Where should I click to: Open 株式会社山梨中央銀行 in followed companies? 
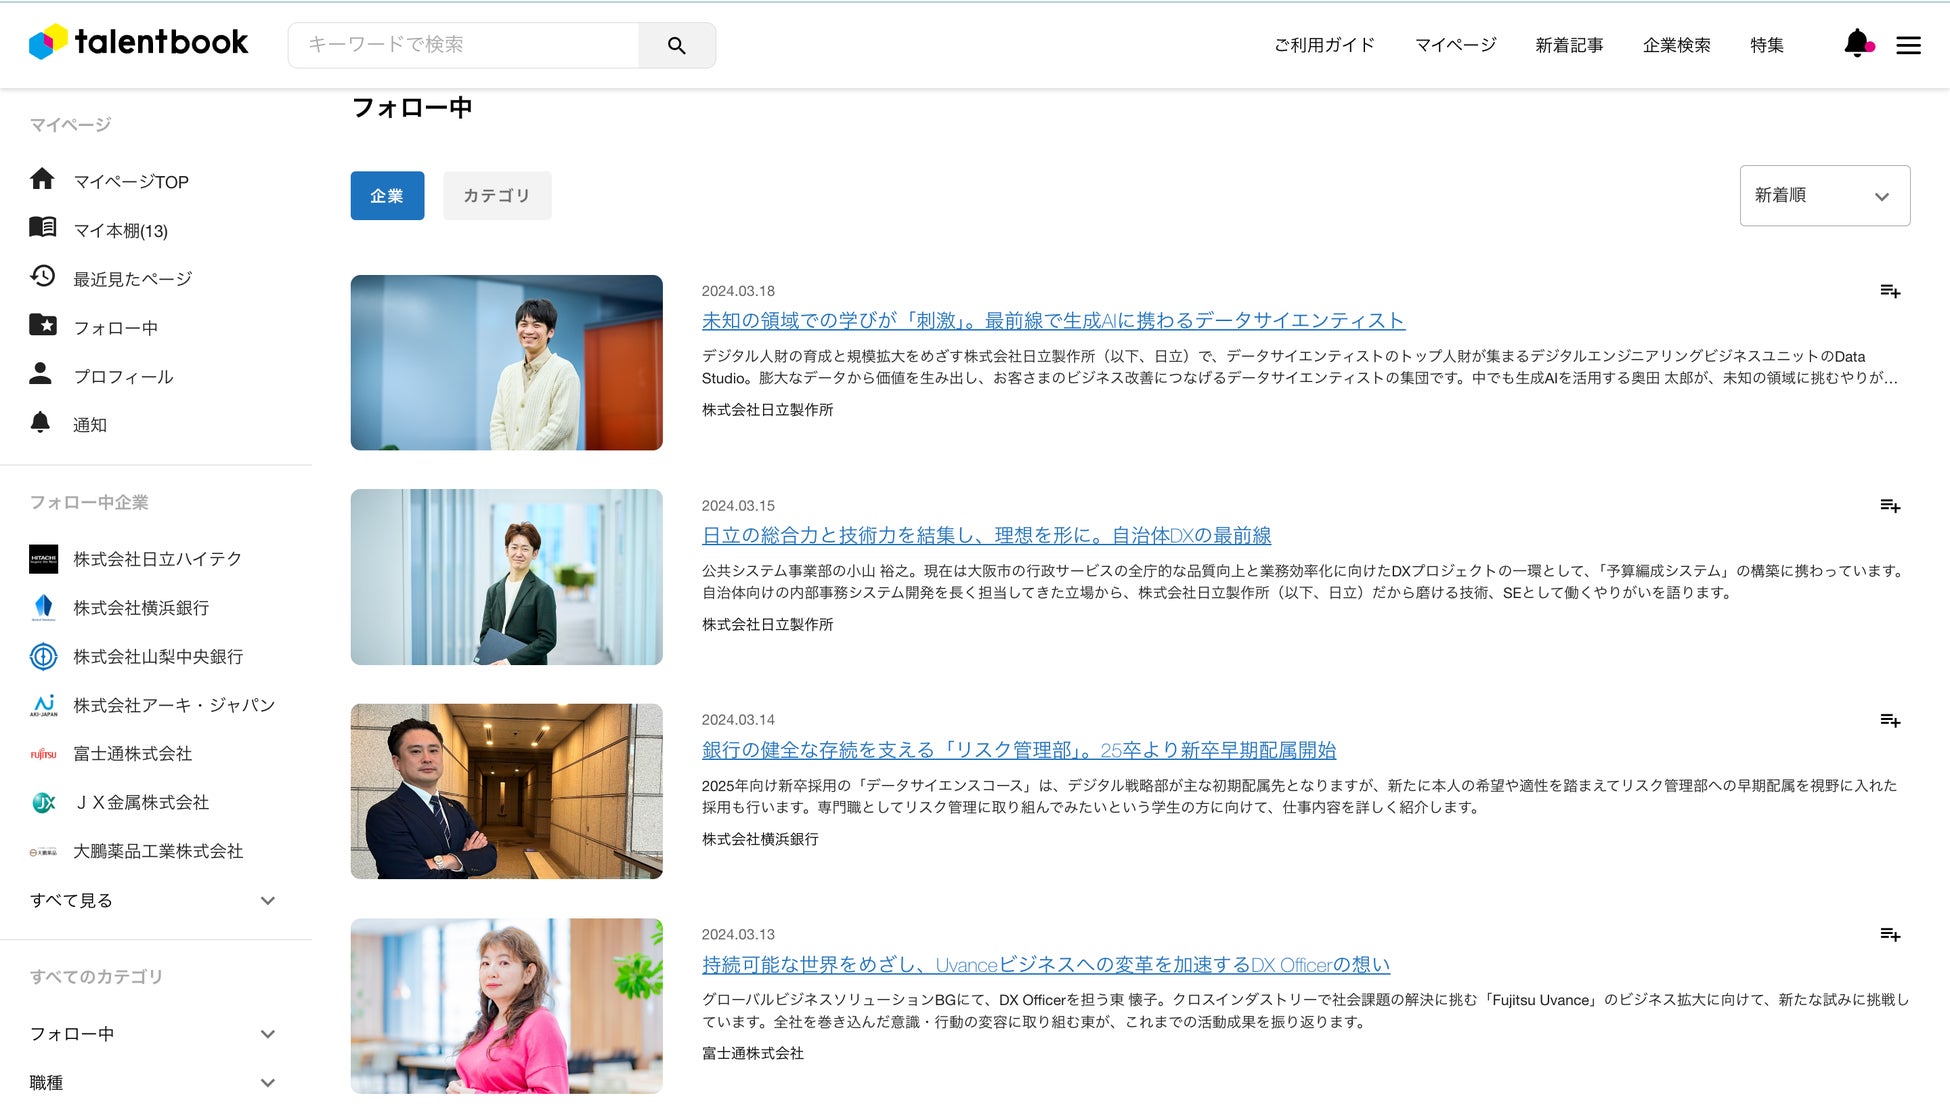click(158, 657)
